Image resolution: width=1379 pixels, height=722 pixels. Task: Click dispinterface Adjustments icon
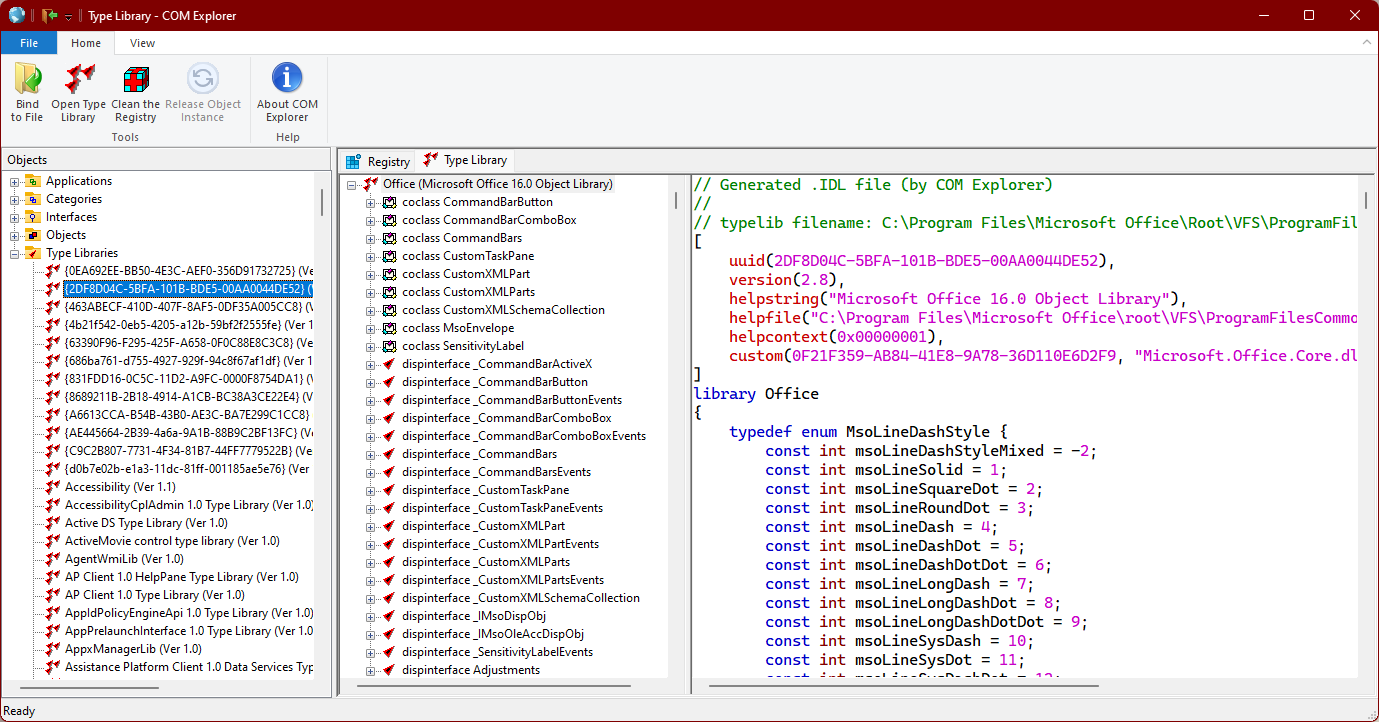pos(390,670)
